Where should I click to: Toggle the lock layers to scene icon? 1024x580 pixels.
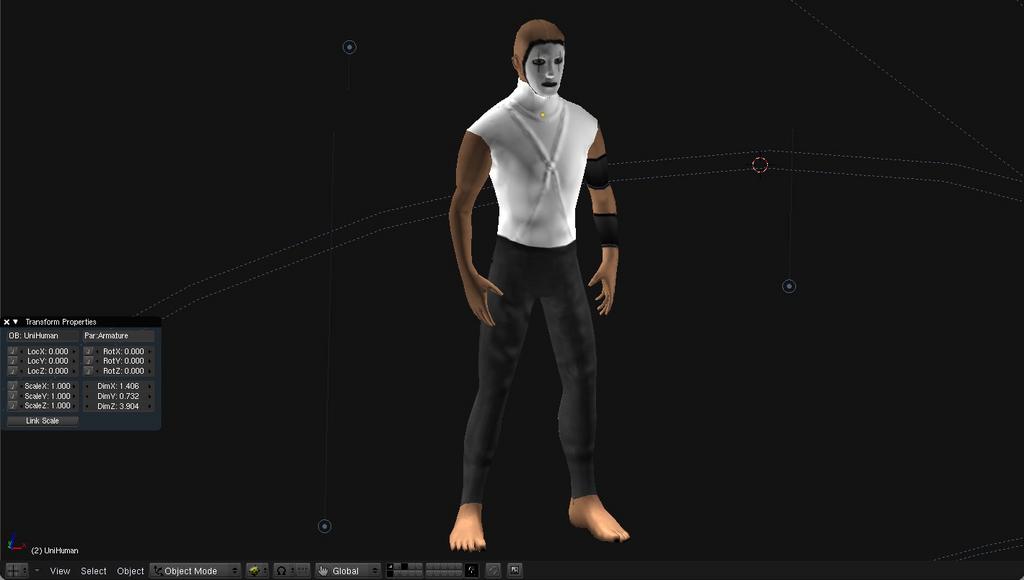pos(472,571)
